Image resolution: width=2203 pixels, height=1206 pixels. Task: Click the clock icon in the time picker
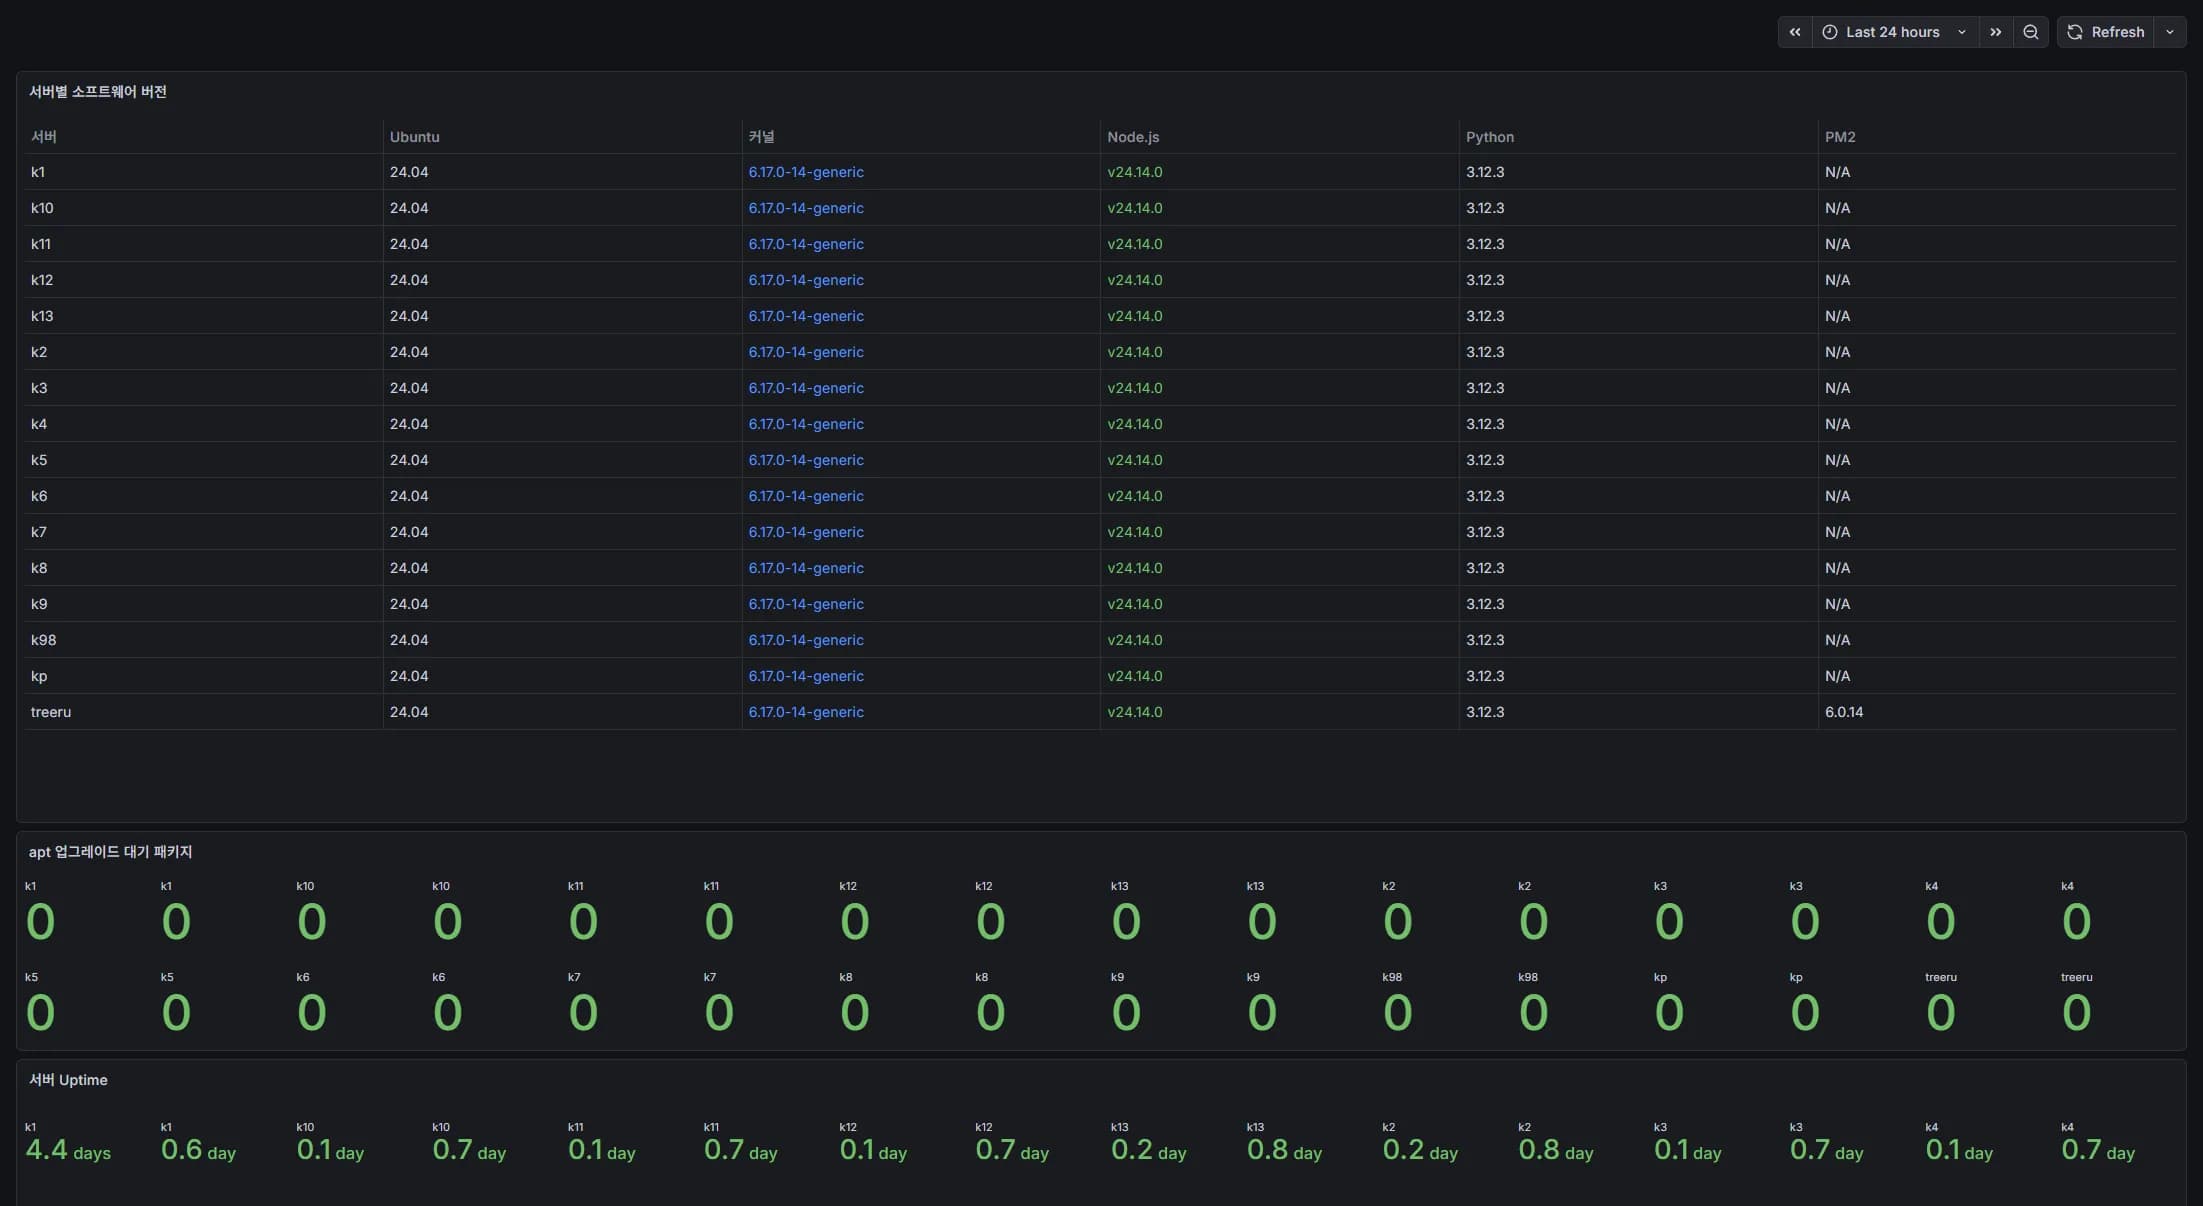point(1829,31)
